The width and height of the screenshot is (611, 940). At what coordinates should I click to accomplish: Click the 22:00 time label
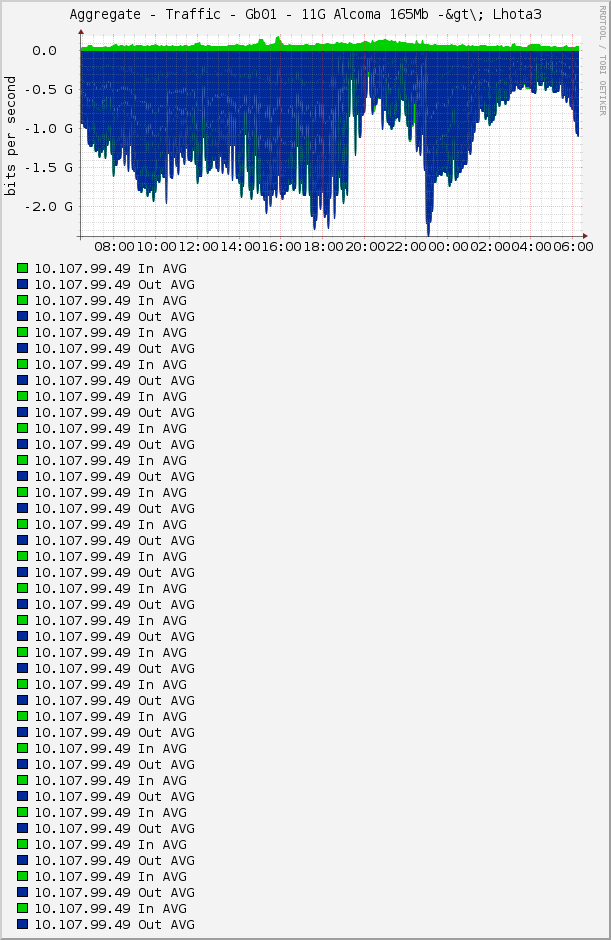(x=407, y=247)
